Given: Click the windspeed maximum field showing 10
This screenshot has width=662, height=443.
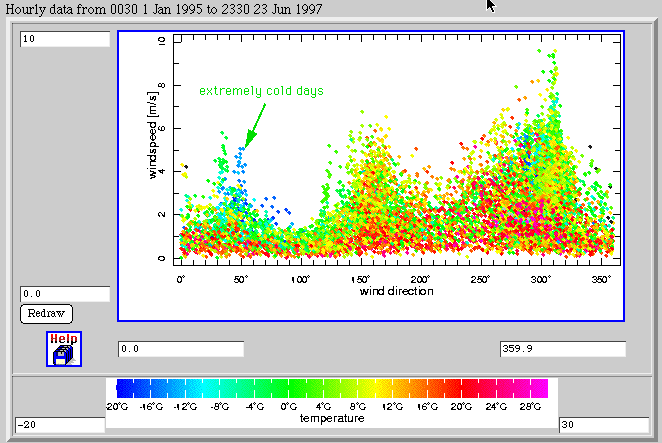Looking at the screenshot, I should pyautogui.click(x=64, y=39).
